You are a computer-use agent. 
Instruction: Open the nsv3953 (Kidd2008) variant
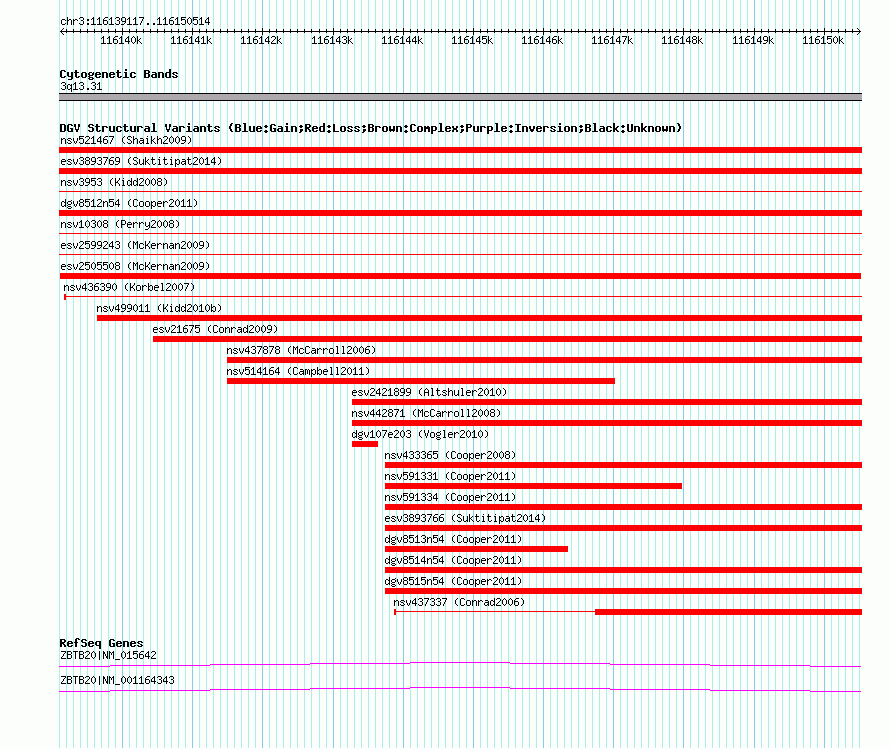click(114, 182)
